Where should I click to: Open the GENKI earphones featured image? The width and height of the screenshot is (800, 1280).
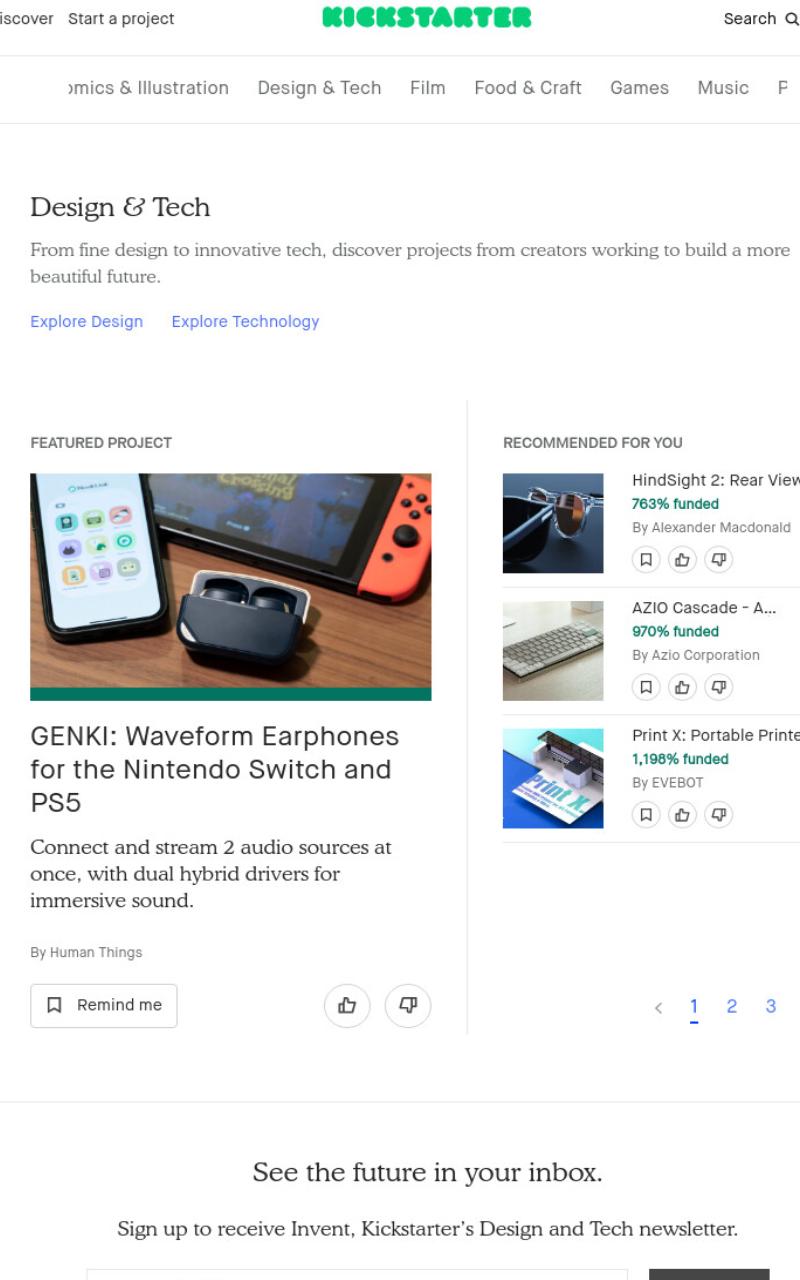(231, 587)
